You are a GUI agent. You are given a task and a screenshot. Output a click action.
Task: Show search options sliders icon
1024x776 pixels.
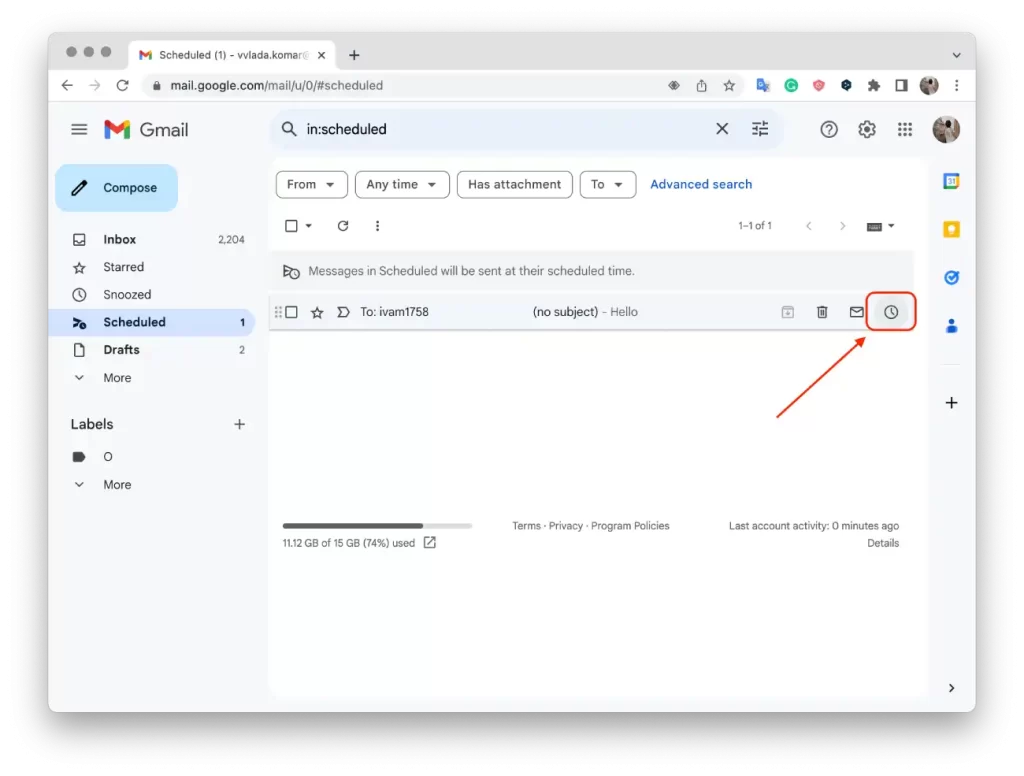(x=760, y=129)
